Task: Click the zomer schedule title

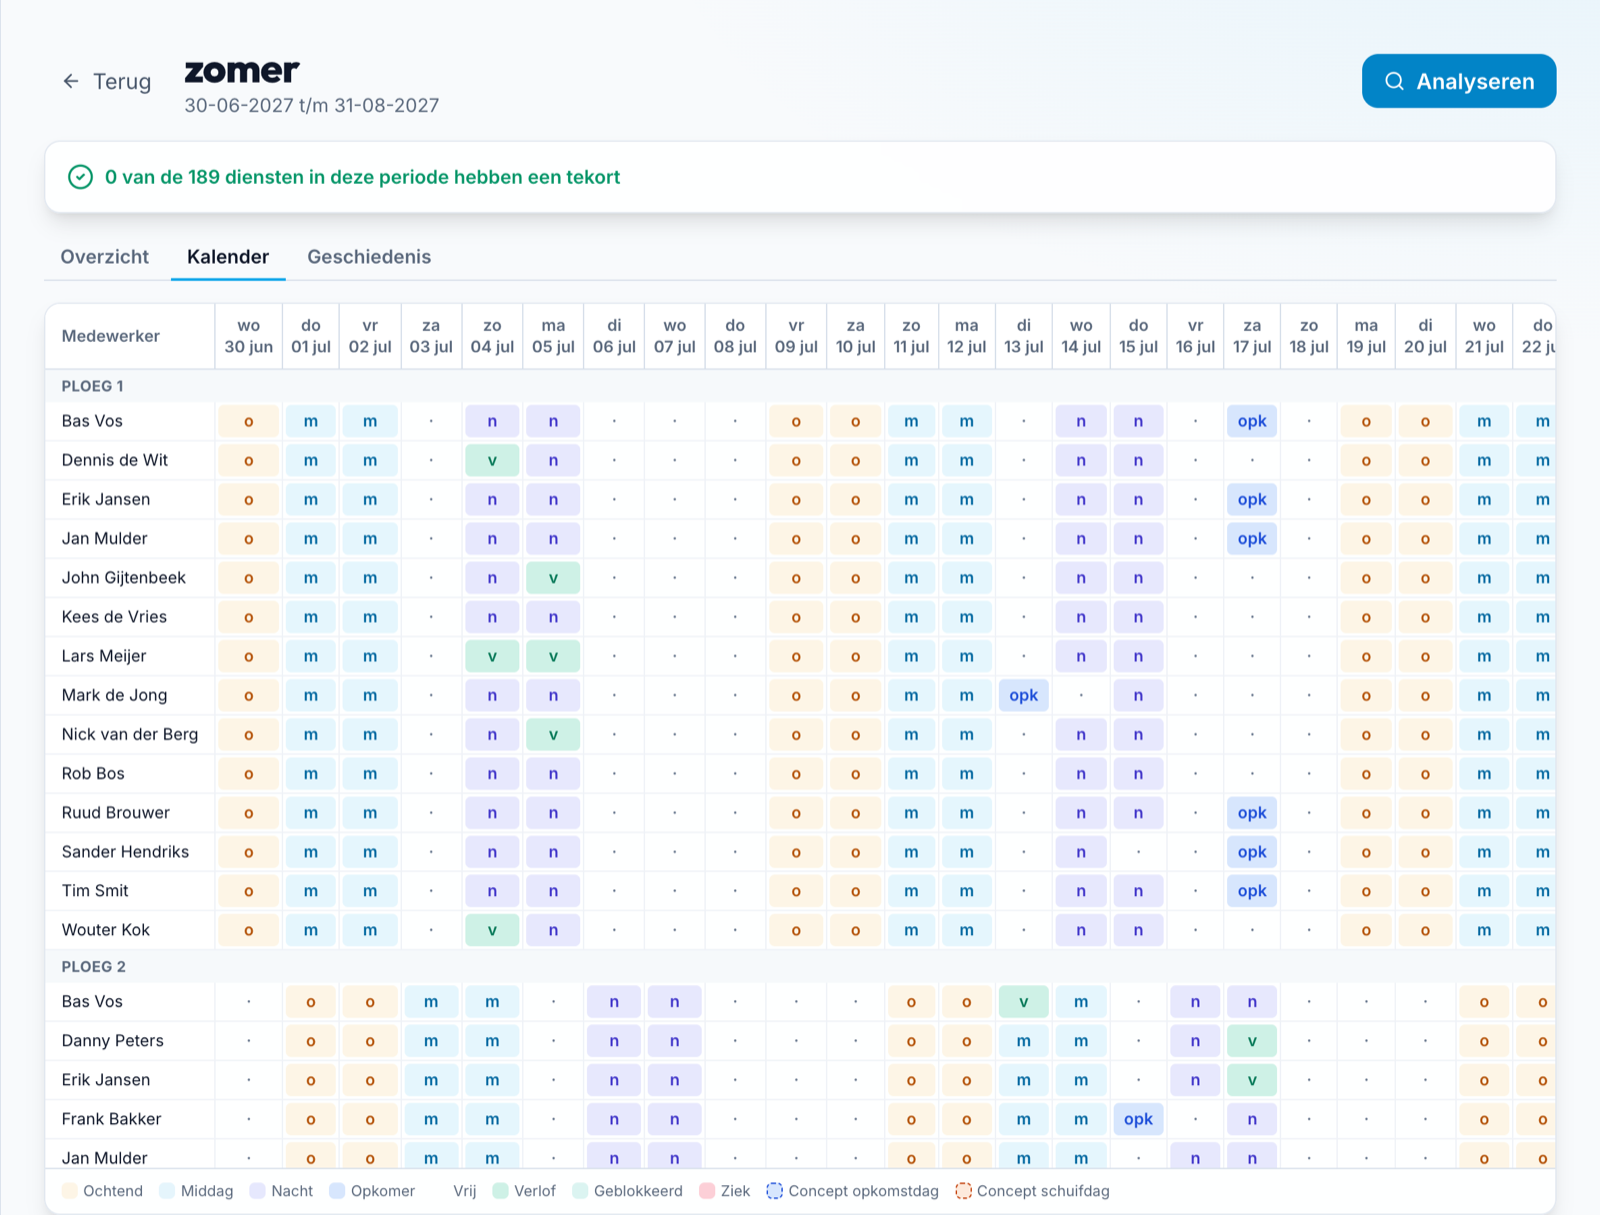Action: tap(242, 72)
